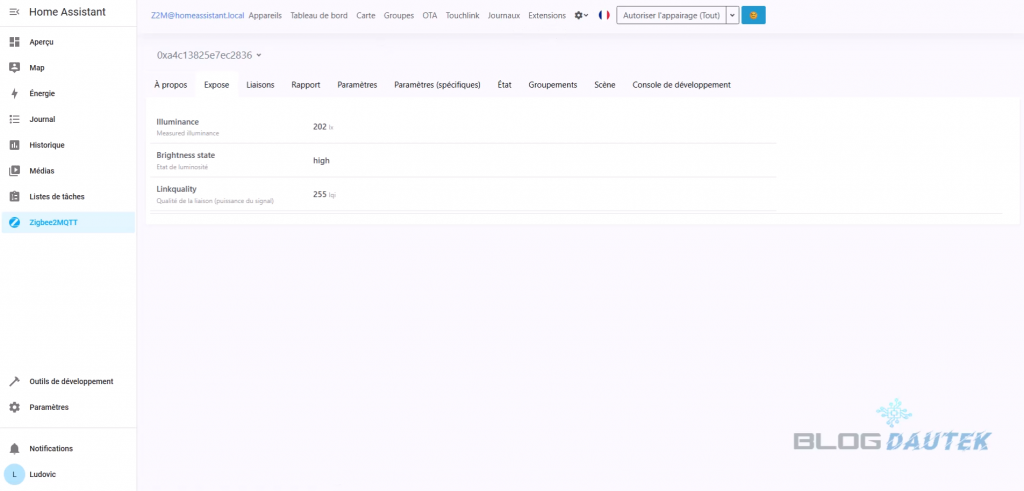The width and height of the screenshot is (1024, 491).
Task: Click Qualité de la liaison description text
Action: (x=216, y=201)
